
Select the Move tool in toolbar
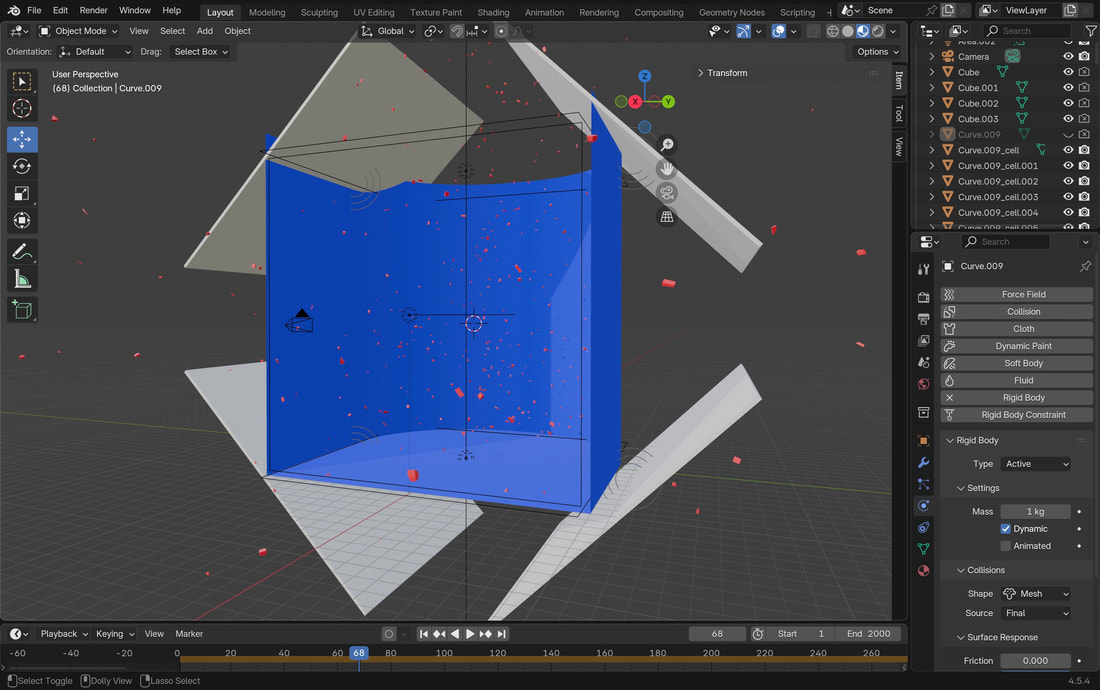tap(22, 139)
